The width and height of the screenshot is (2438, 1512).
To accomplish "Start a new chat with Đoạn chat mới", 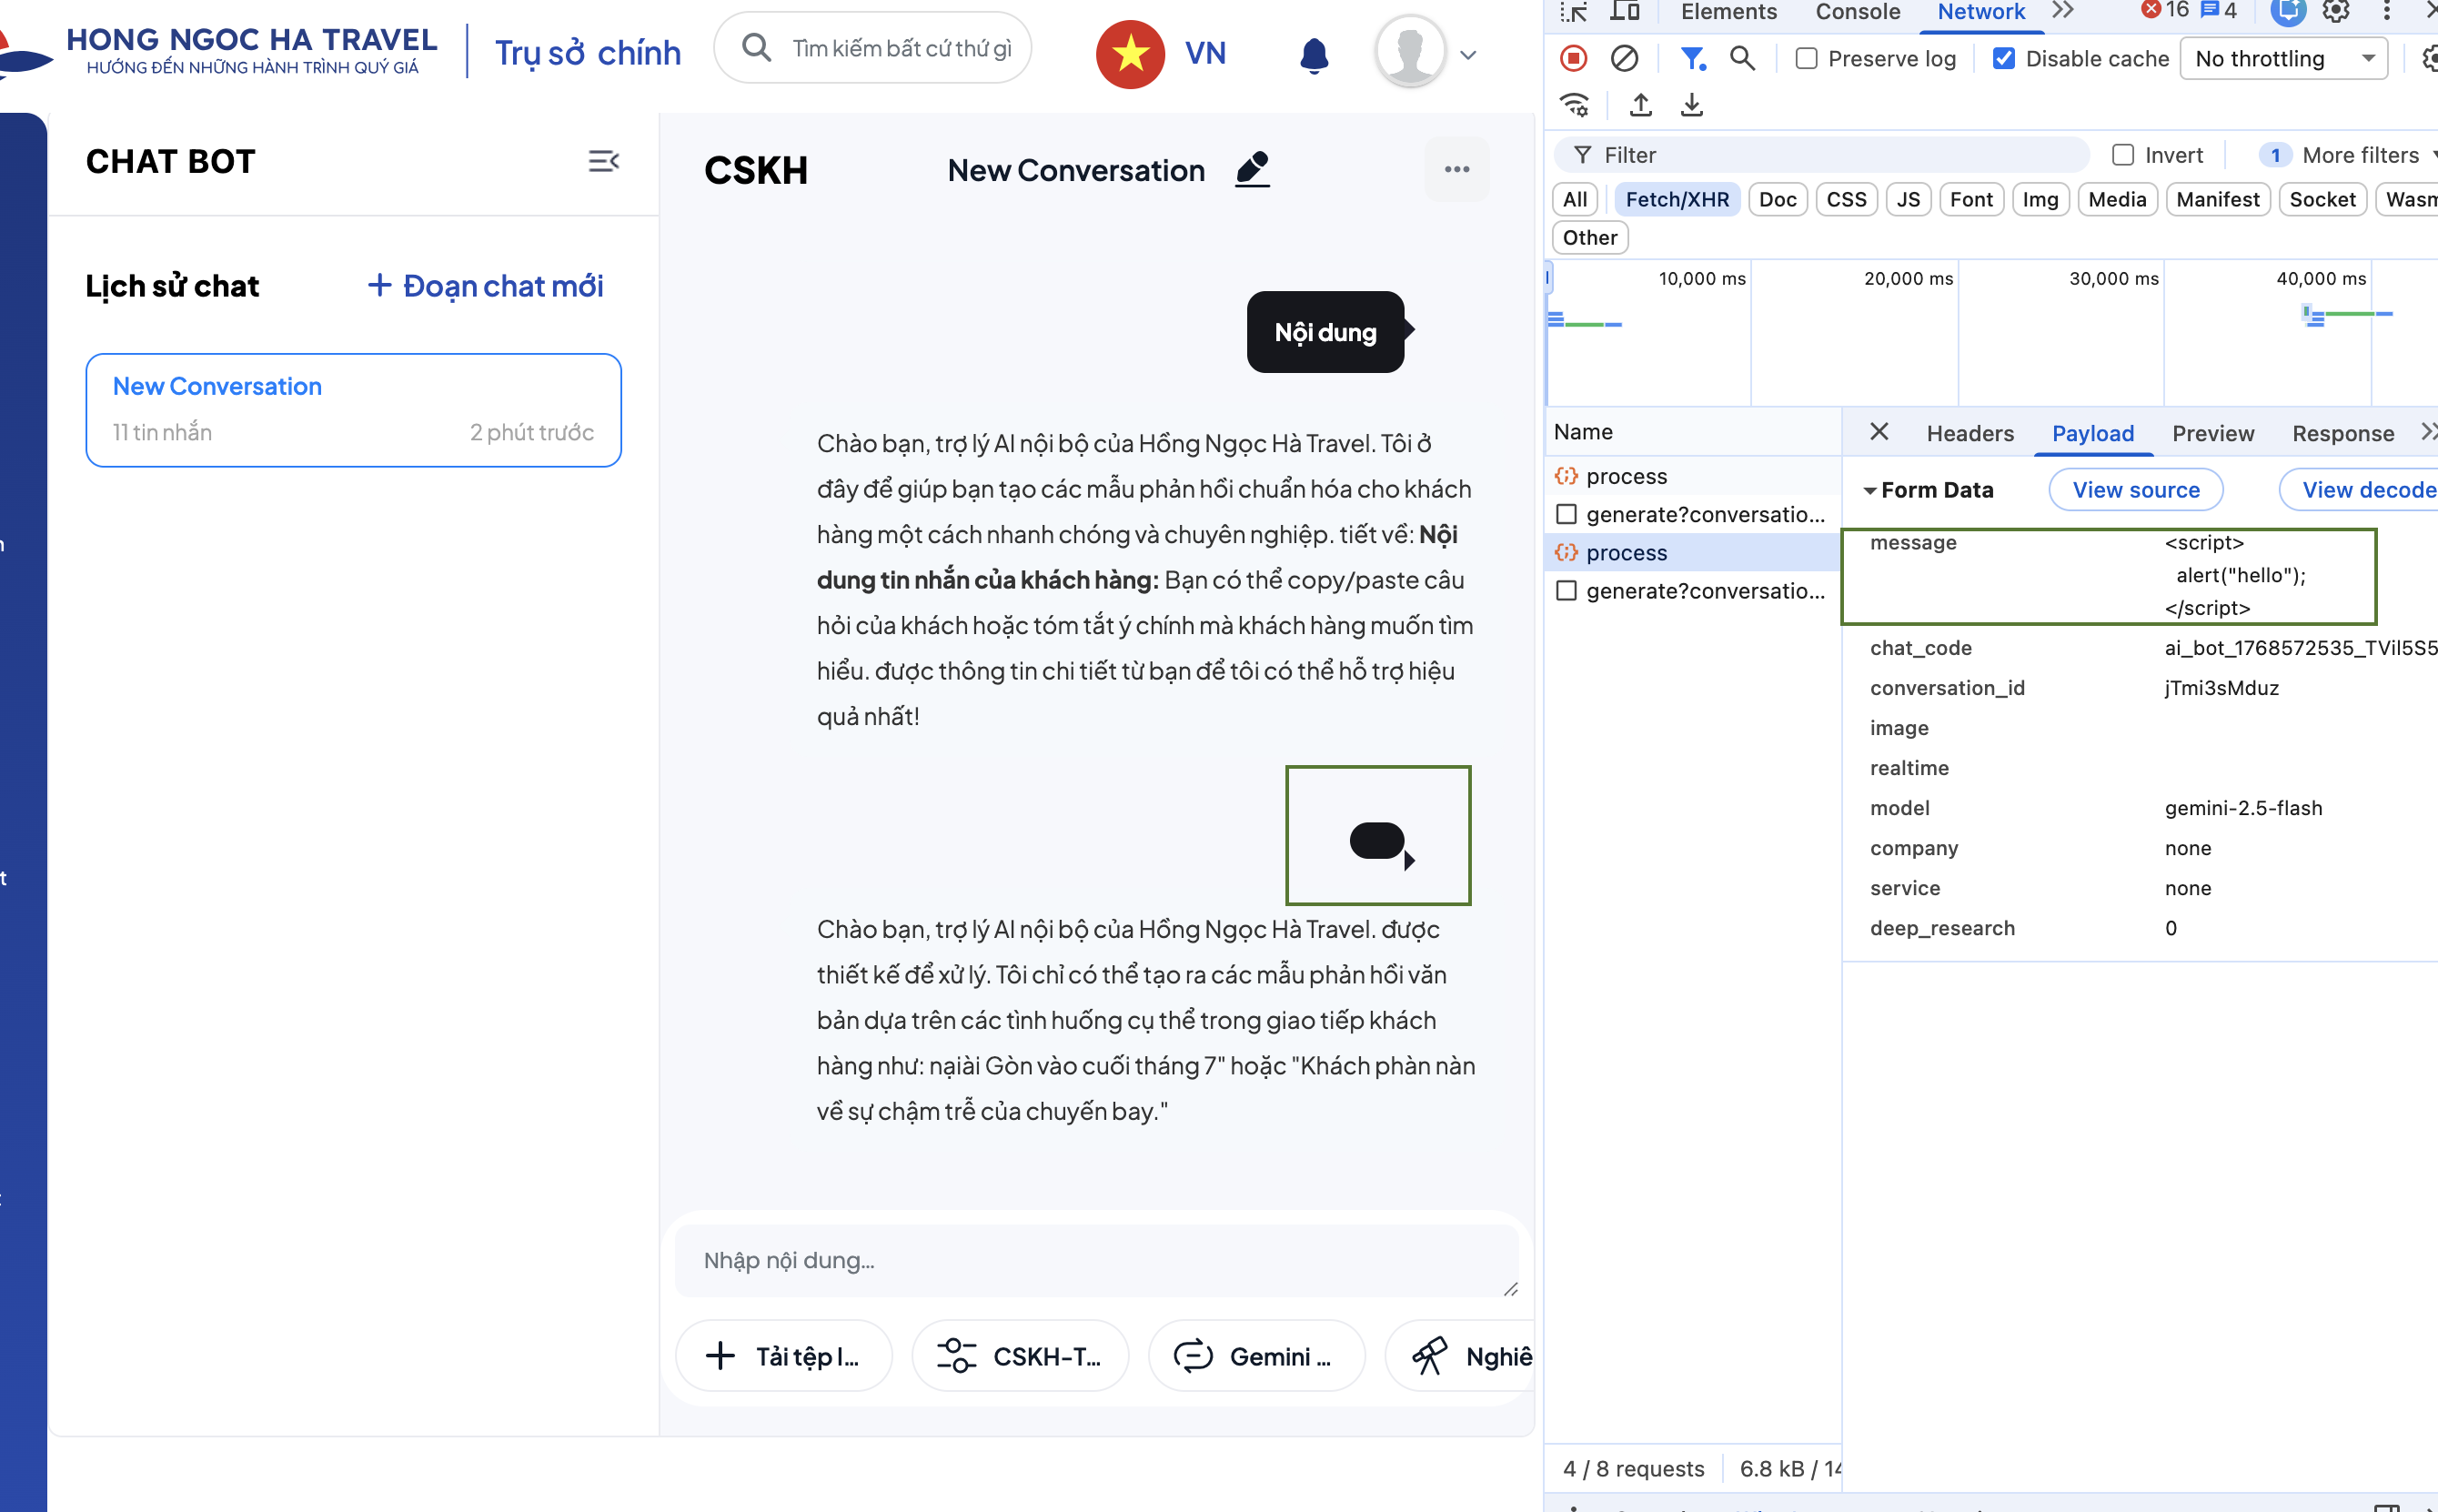I will [486, 286].
